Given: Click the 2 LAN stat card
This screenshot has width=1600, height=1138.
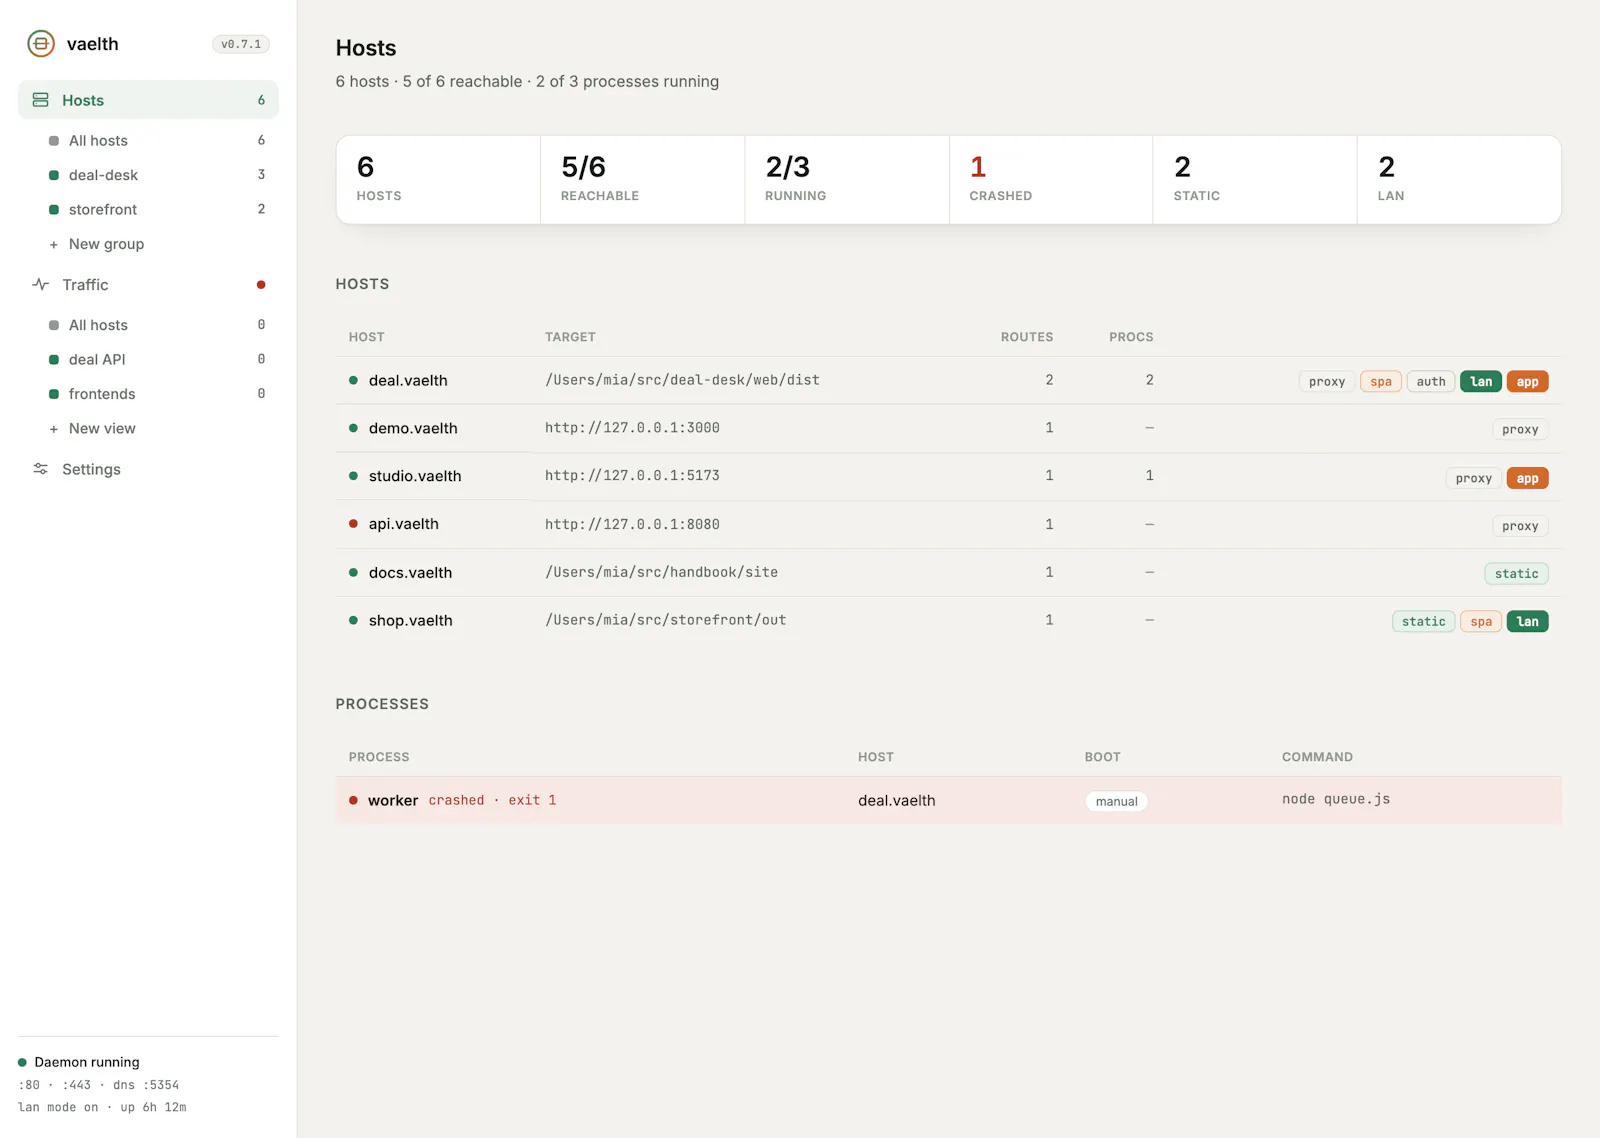Looking at the screenshot, I should 1459,180.
